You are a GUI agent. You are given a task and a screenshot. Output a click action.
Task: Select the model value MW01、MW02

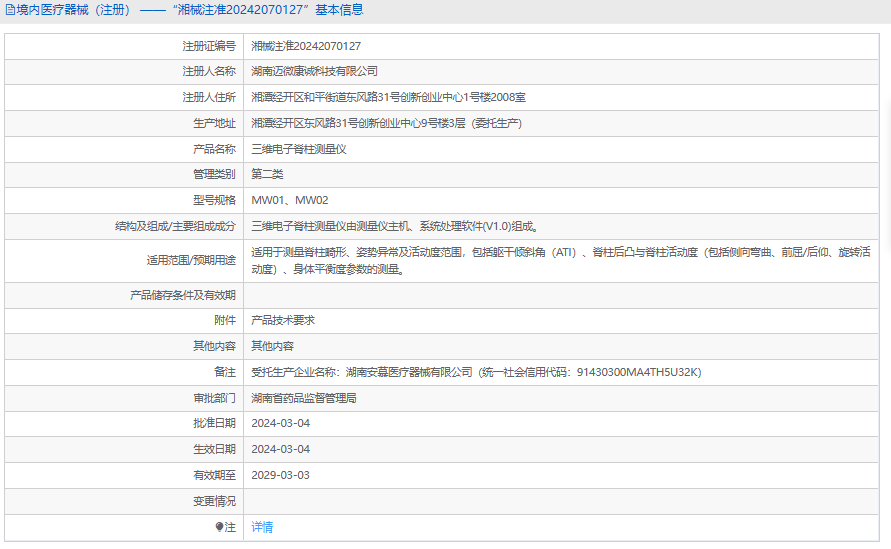pos(290,200)
